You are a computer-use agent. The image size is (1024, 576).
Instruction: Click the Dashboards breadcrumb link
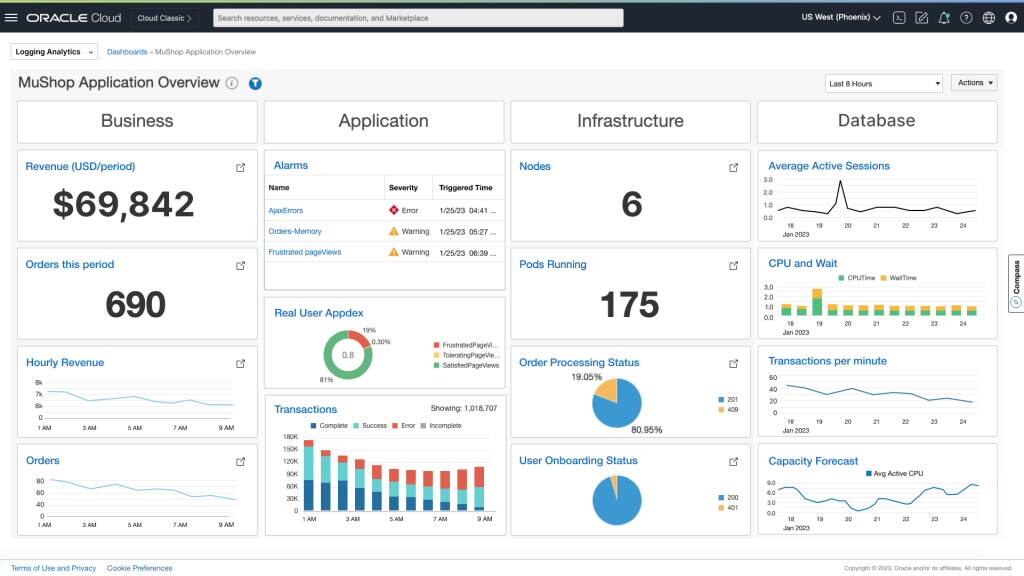coord(127,51)
